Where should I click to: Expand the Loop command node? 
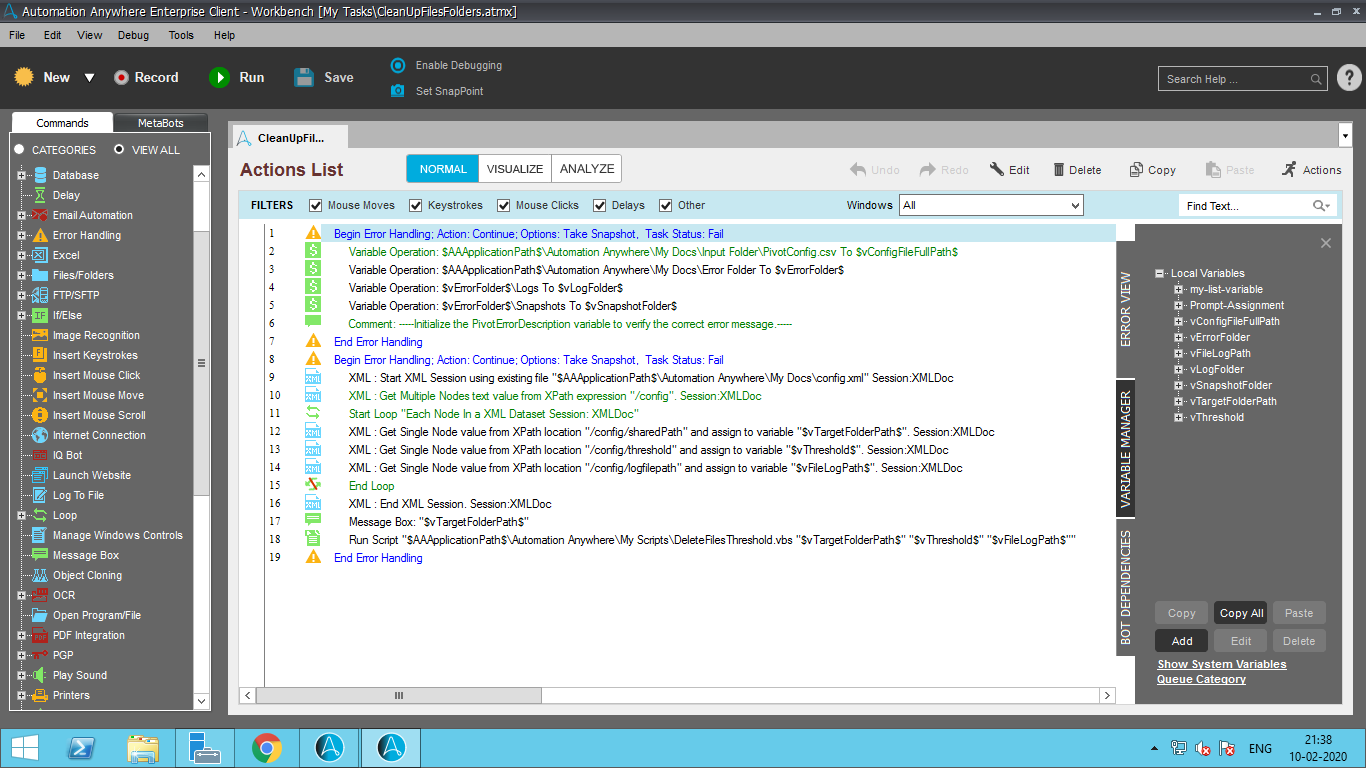[21, 515]
